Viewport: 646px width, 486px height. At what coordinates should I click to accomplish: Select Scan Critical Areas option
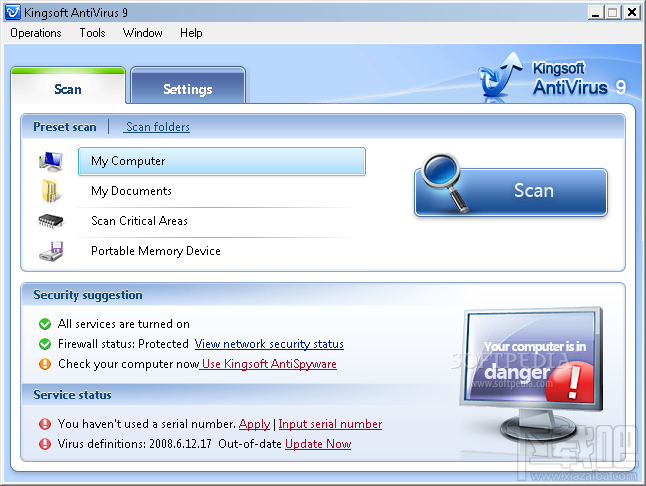pos(222,221)
